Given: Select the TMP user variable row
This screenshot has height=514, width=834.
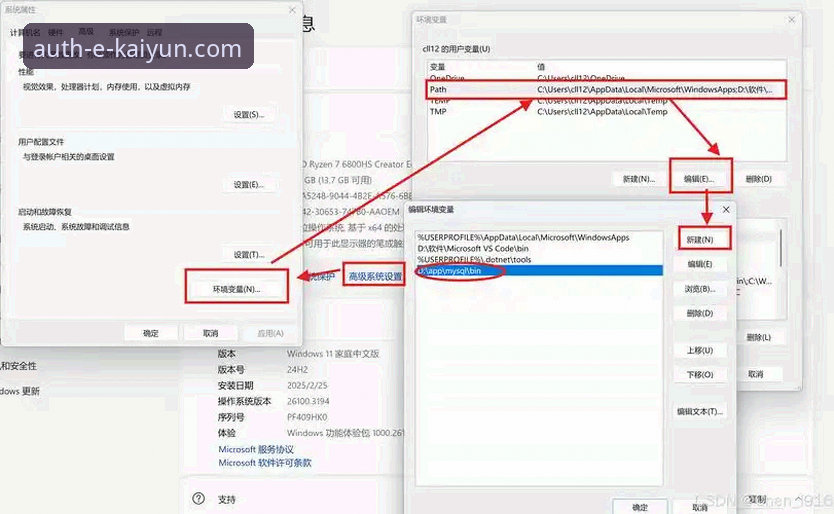Looking at the screenshot, I should [x=607, y=112].
